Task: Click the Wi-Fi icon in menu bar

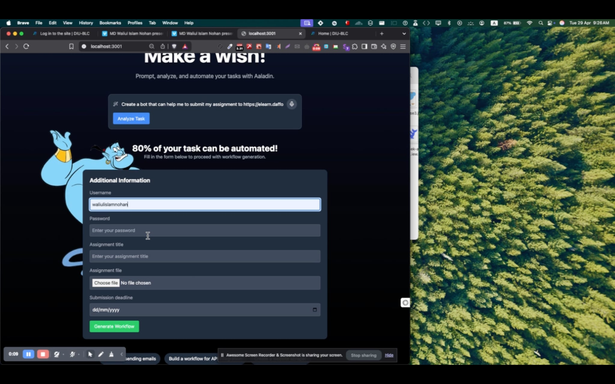Action: click(x=529, y=23)
